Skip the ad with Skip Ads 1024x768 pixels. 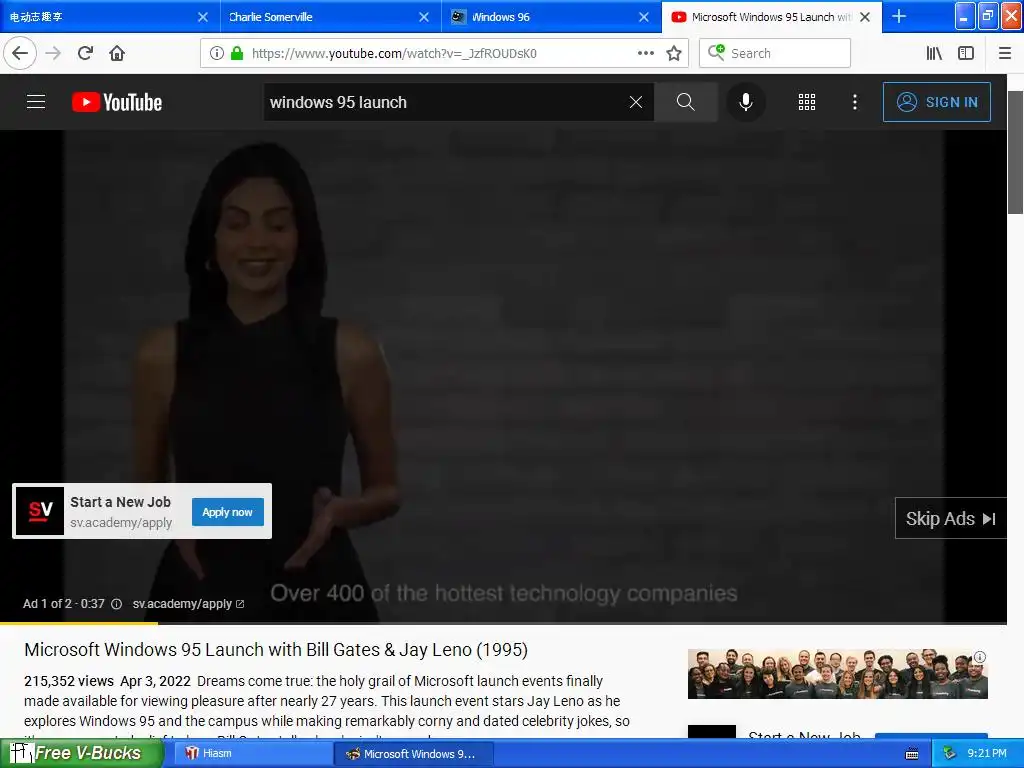(950, 519)
